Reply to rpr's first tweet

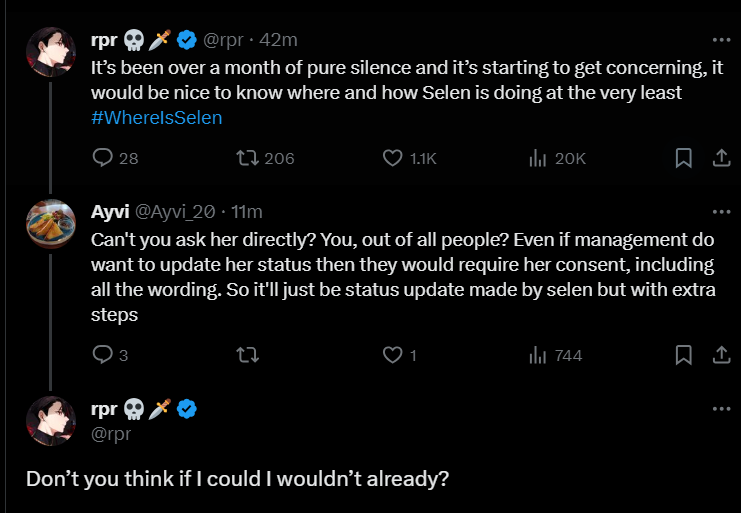(x=103, y=158)
